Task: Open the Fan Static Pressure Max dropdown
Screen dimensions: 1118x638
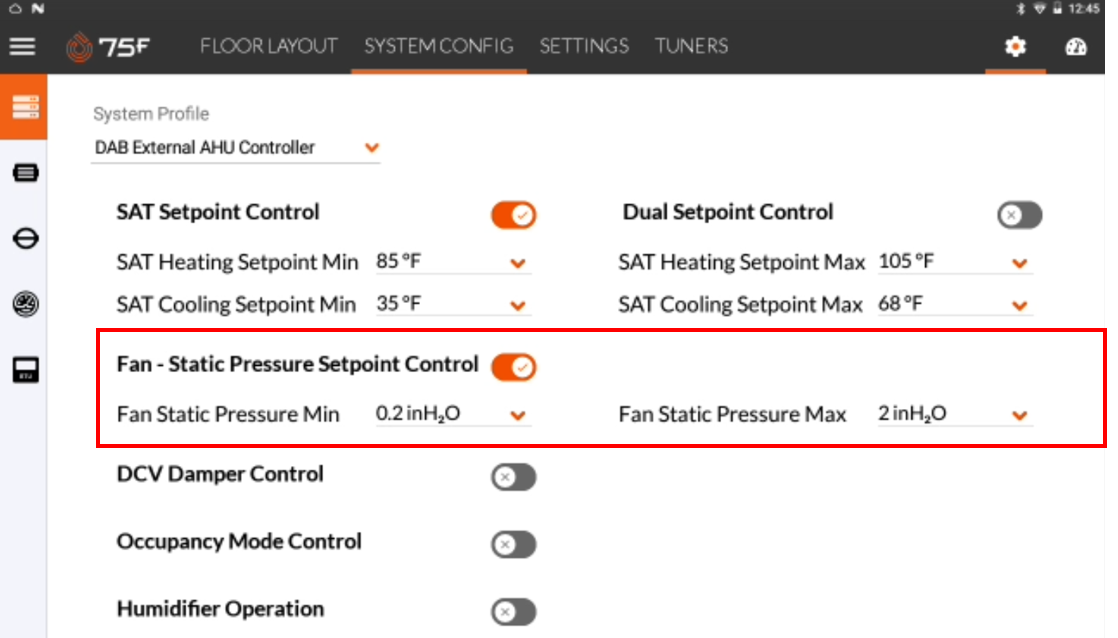Action: (x=1018, y=414)
